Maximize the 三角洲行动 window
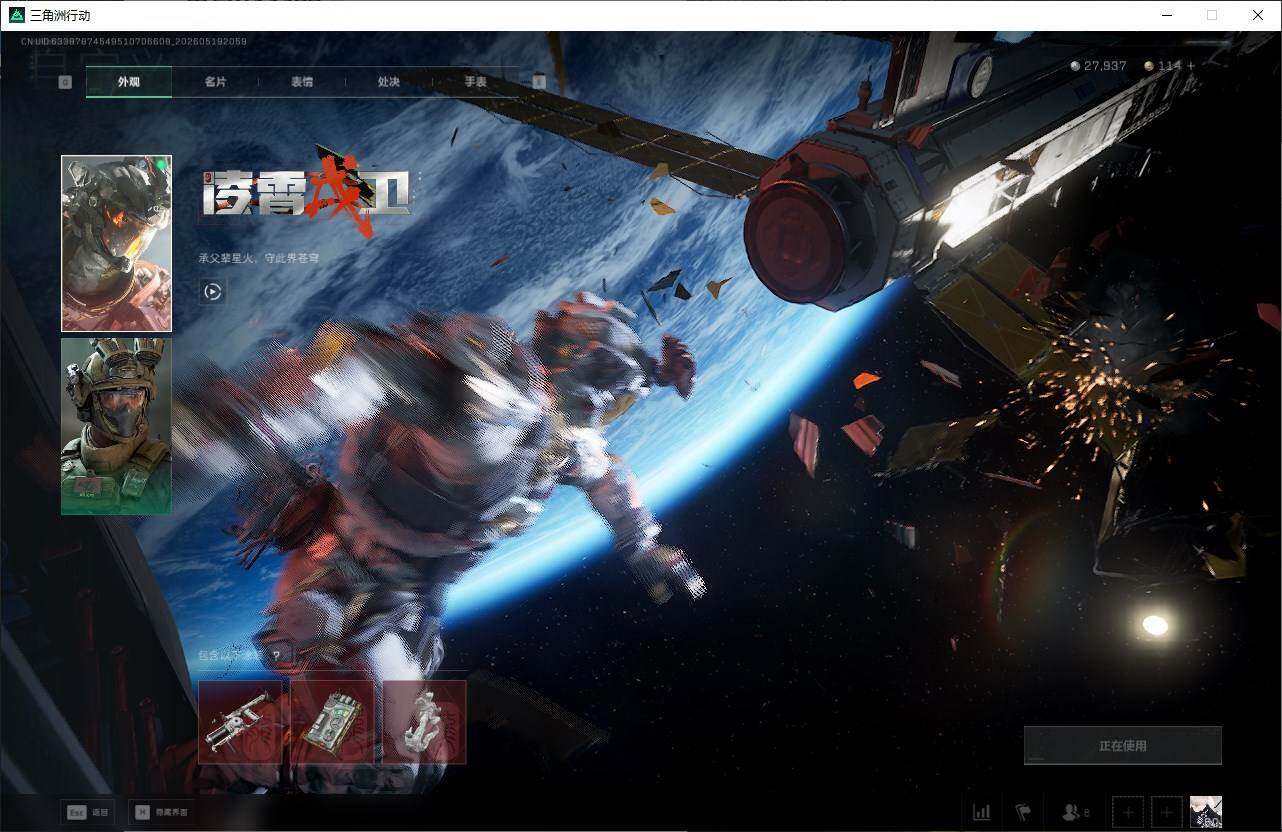 tap(1212, 15)
